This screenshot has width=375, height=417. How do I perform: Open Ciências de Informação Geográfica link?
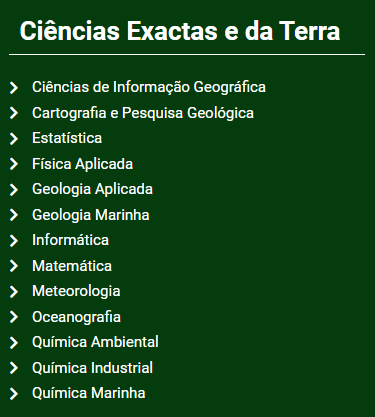coord(149,87)
